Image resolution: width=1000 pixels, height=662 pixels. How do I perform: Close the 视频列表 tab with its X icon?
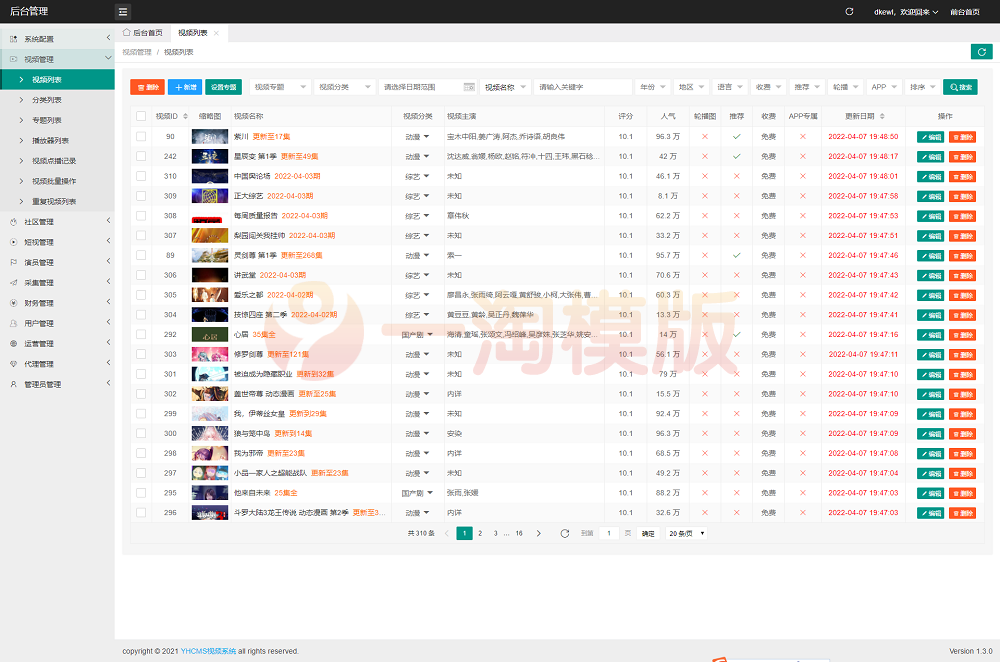tap(216, 33)
